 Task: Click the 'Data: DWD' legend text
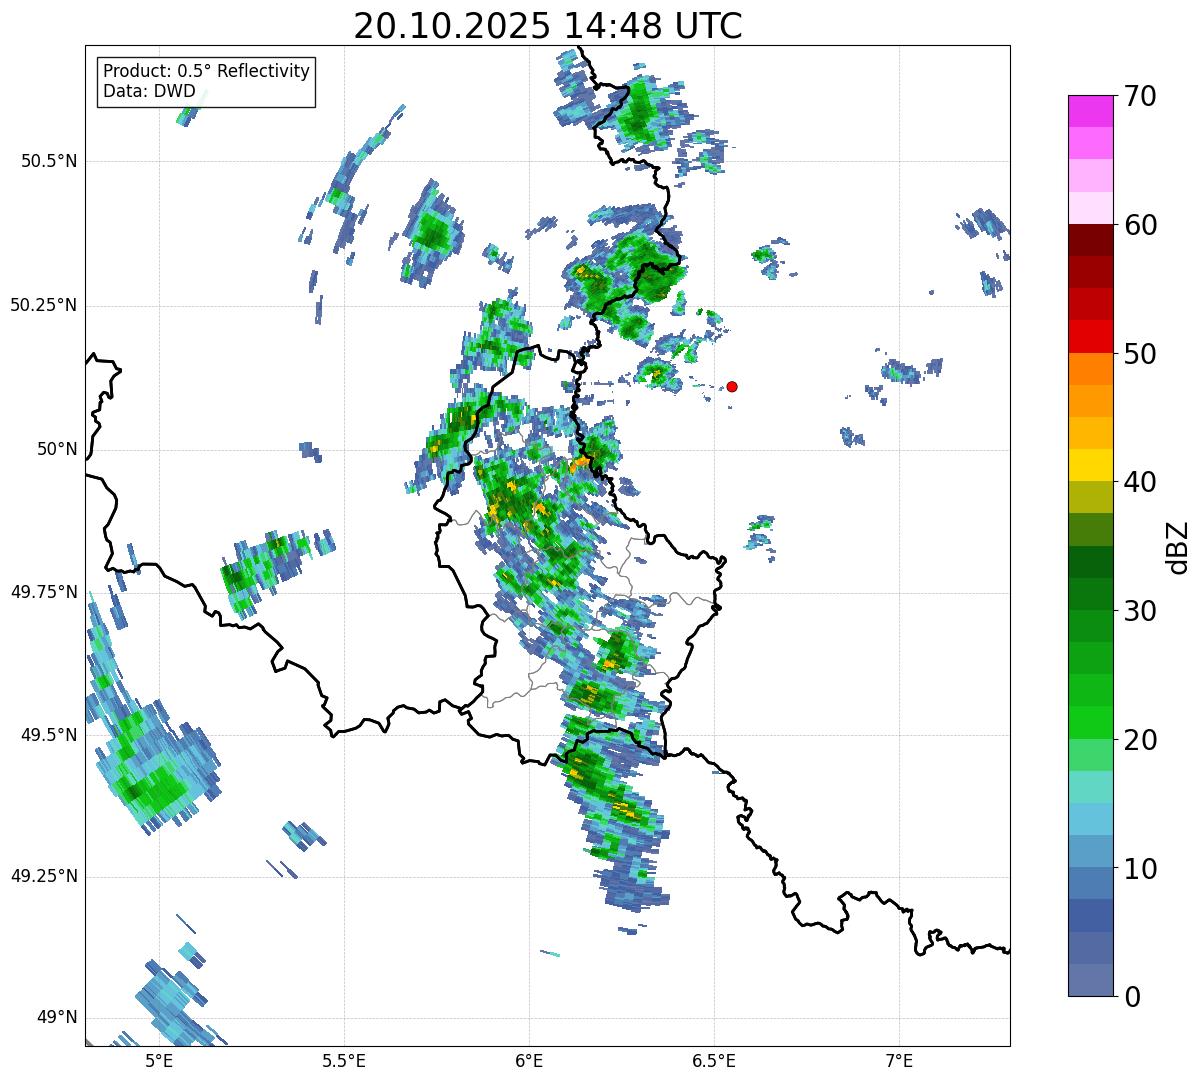coord(149,91)
